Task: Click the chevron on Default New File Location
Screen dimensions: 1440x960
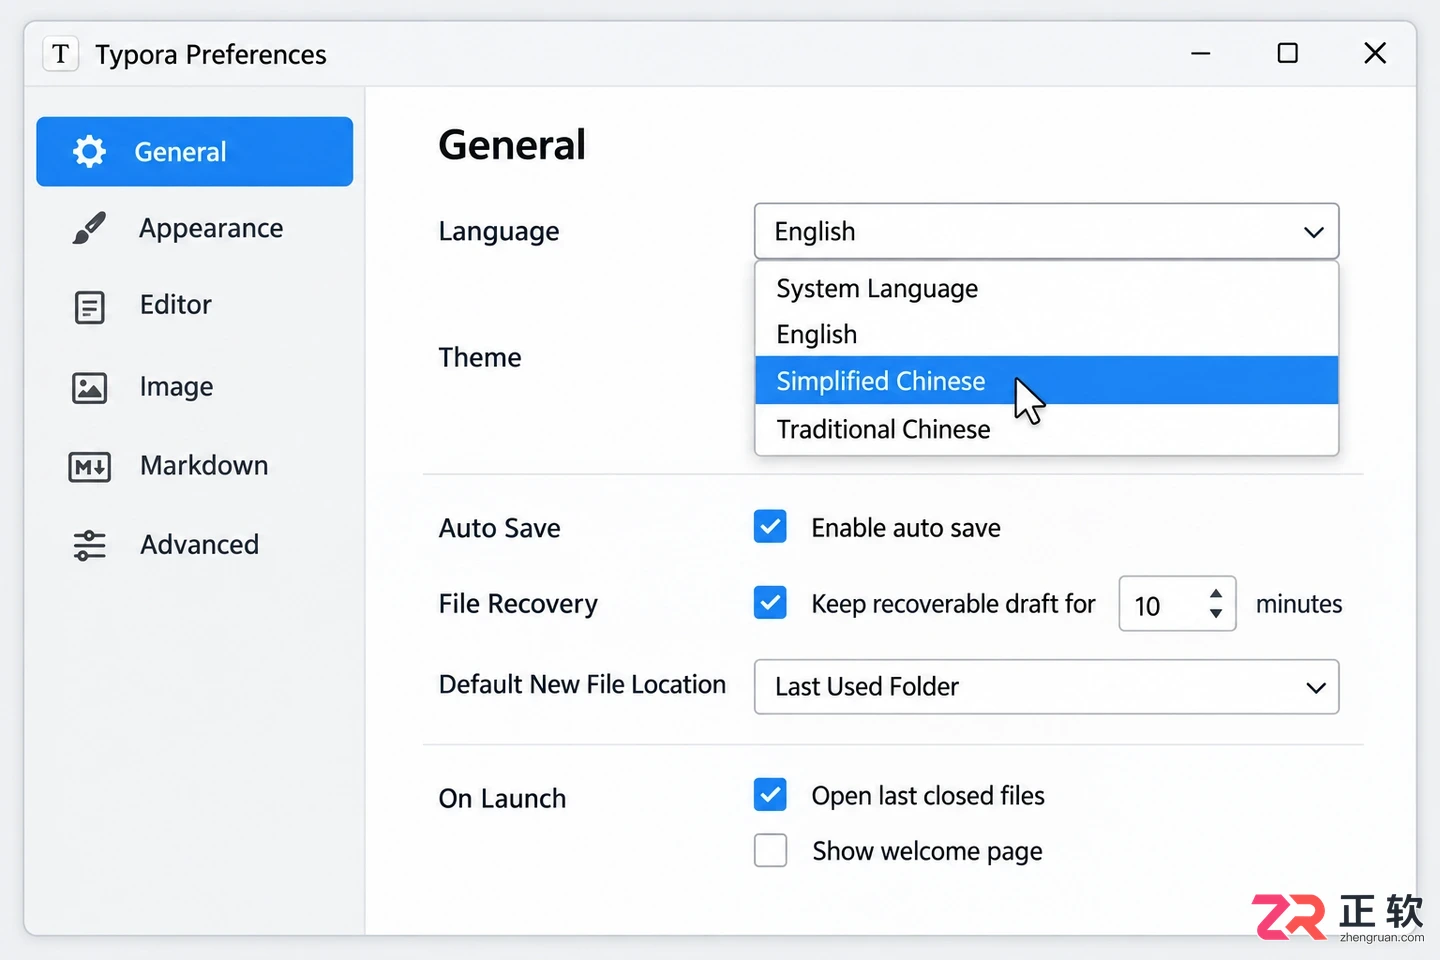Action: (x=1316, y=688)
